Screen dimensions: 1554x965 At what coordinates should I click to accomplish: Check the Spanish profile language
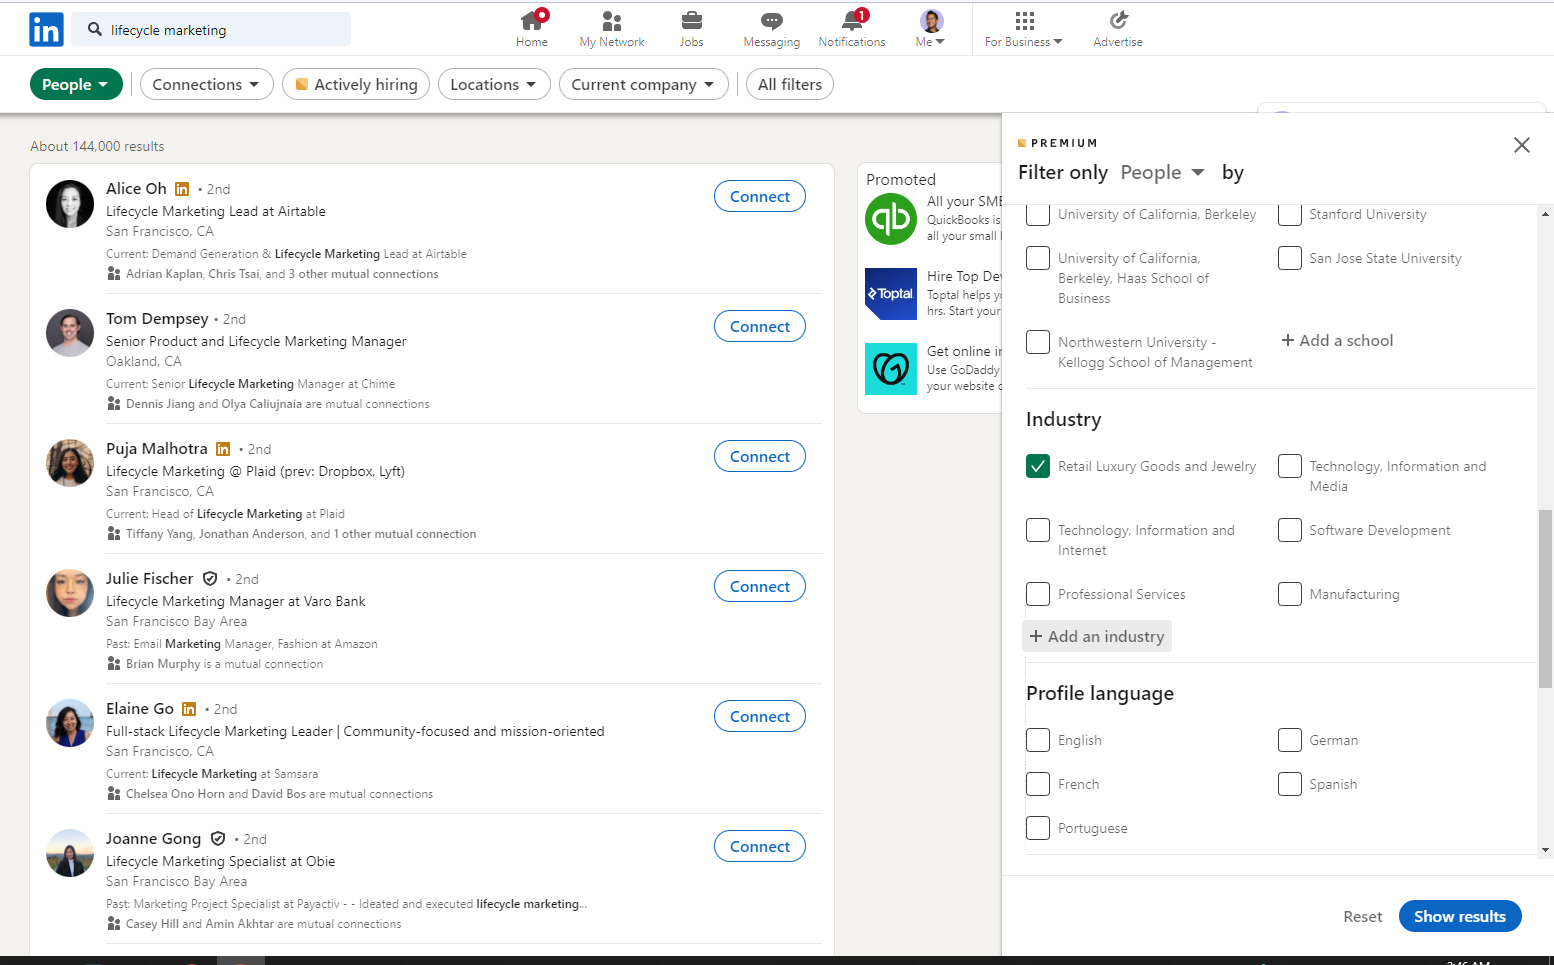point(1290,784)
